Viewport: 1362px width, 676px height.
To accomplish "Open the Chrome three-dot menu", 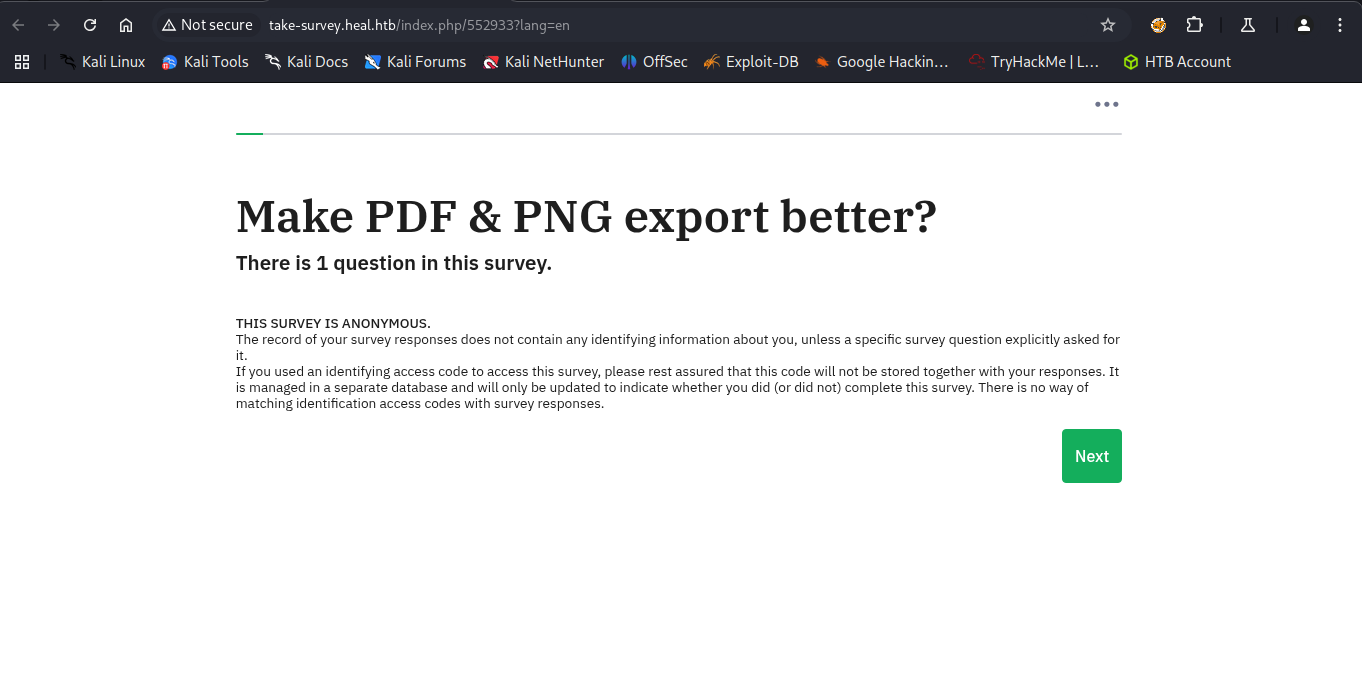I will click(x=1340, y=25).
